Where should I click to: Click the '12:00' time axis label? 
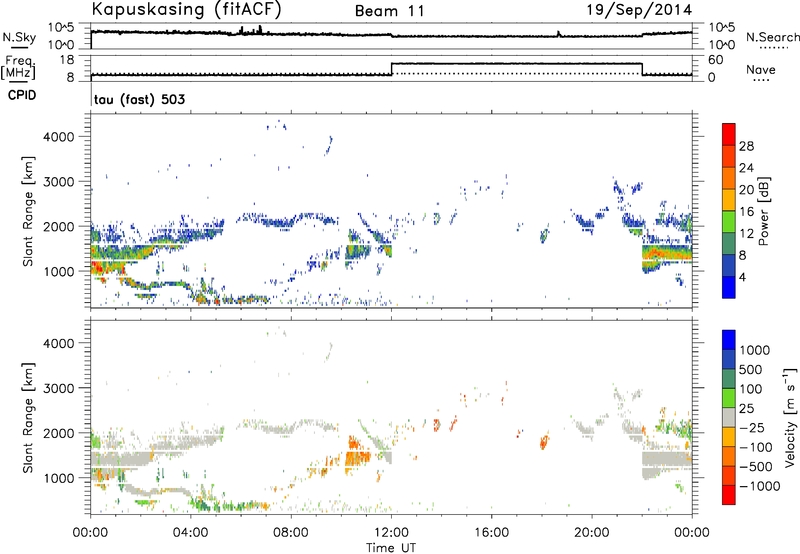tap(391, 533)
